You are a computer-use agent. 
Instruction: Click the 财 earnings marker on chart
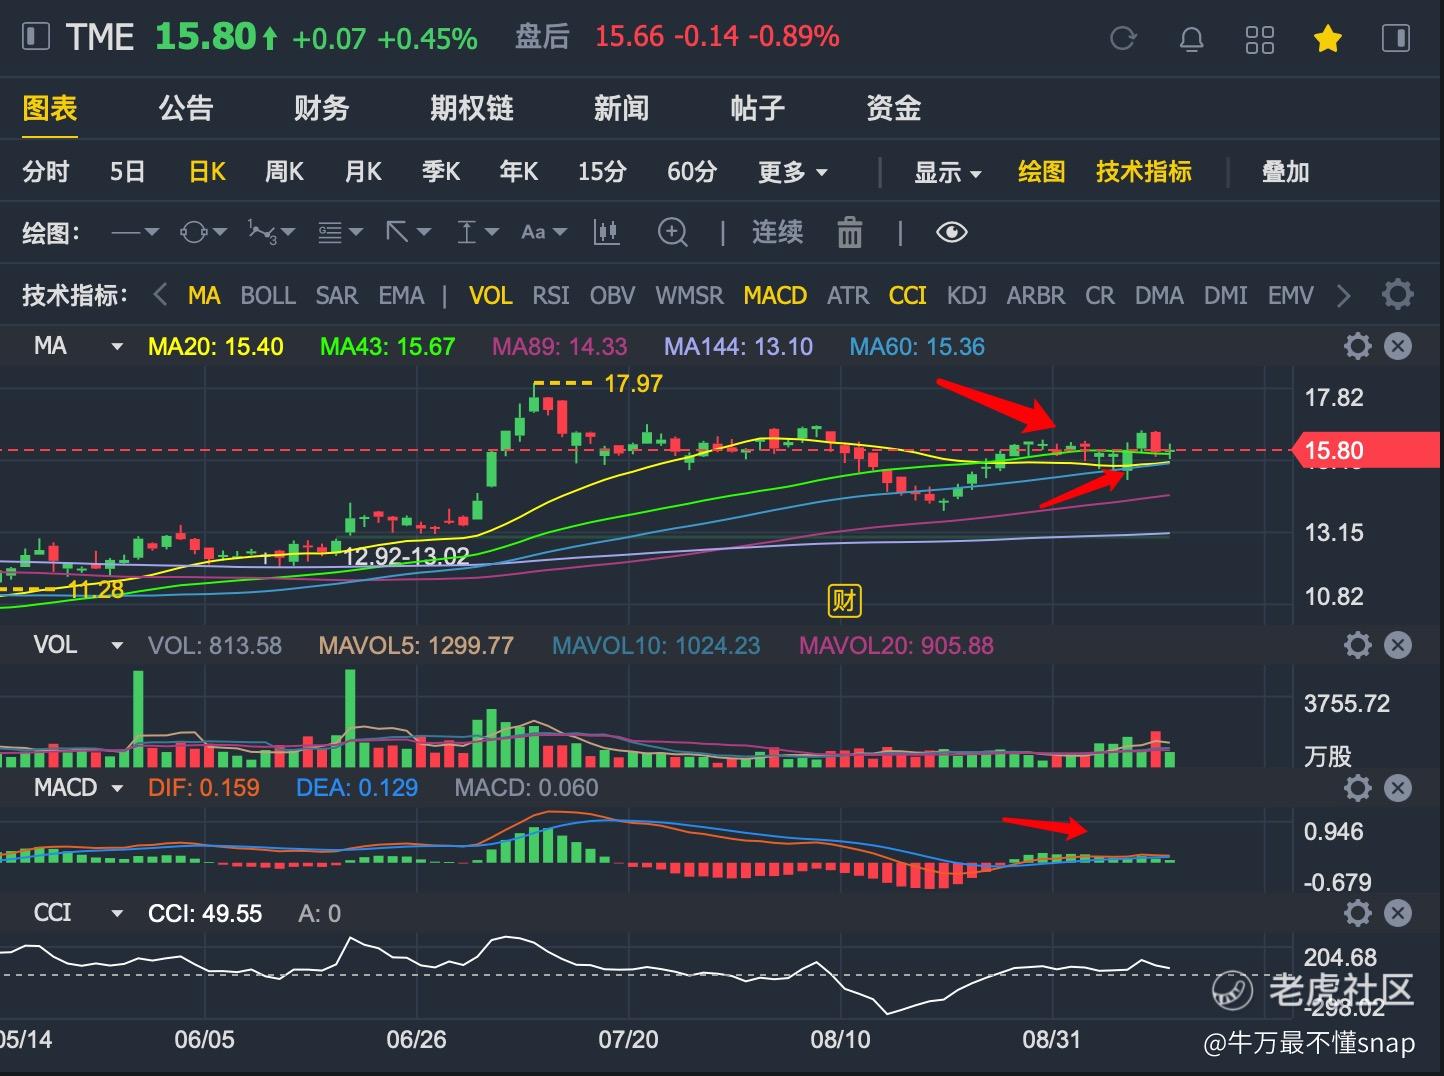click(845, 600)
